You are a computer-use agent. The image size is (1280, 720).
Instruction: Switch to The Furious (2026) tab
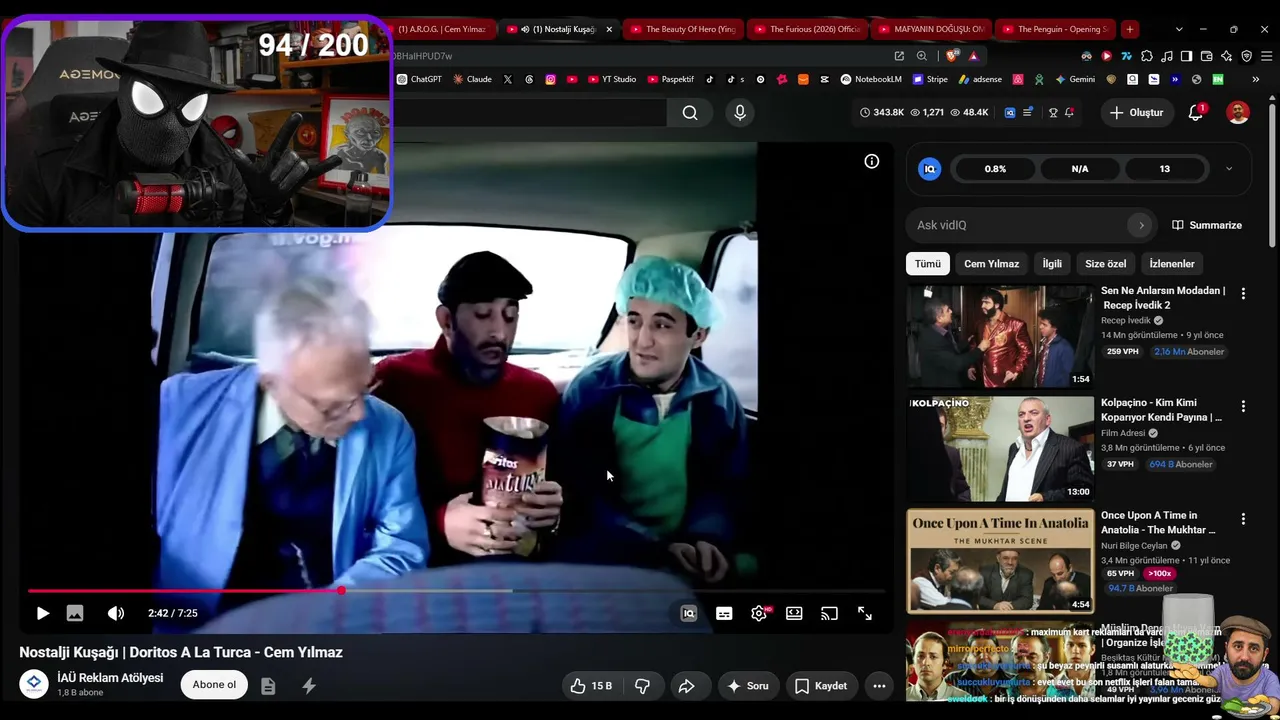coord(806,29)
